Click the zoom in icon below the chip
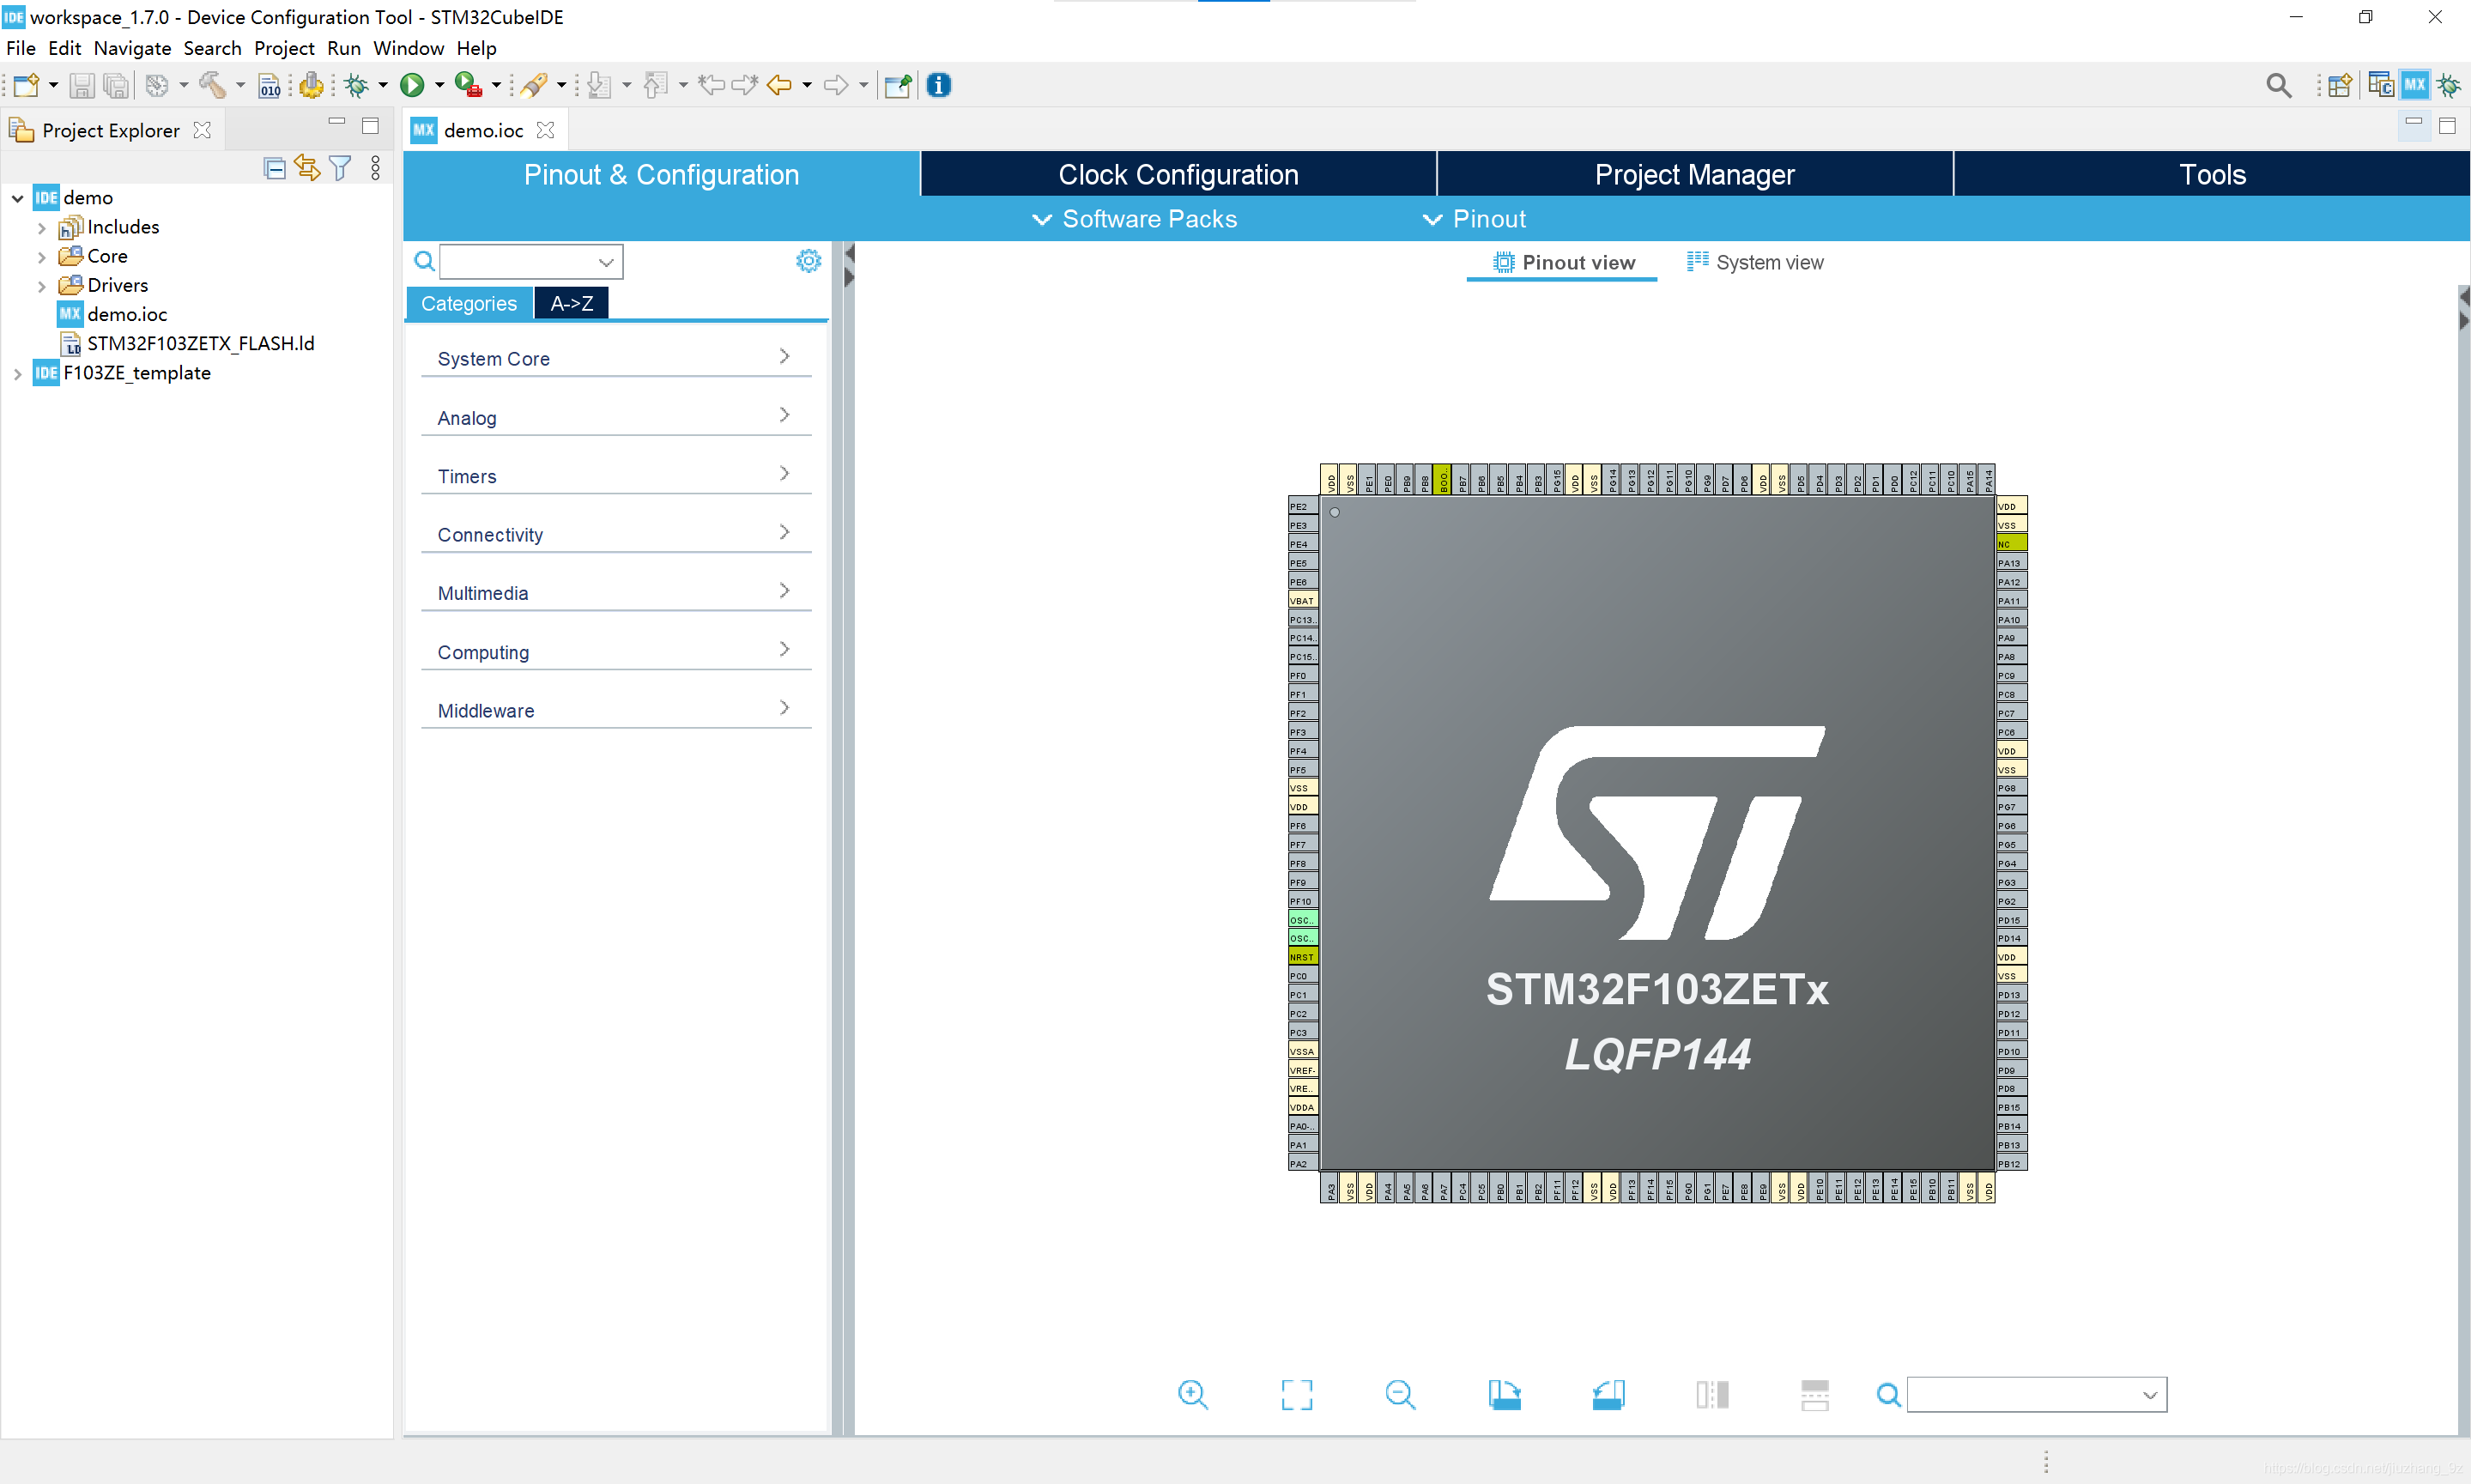The width and height of the screenshot is (2471, 1484). (x=1193, y=1394)
